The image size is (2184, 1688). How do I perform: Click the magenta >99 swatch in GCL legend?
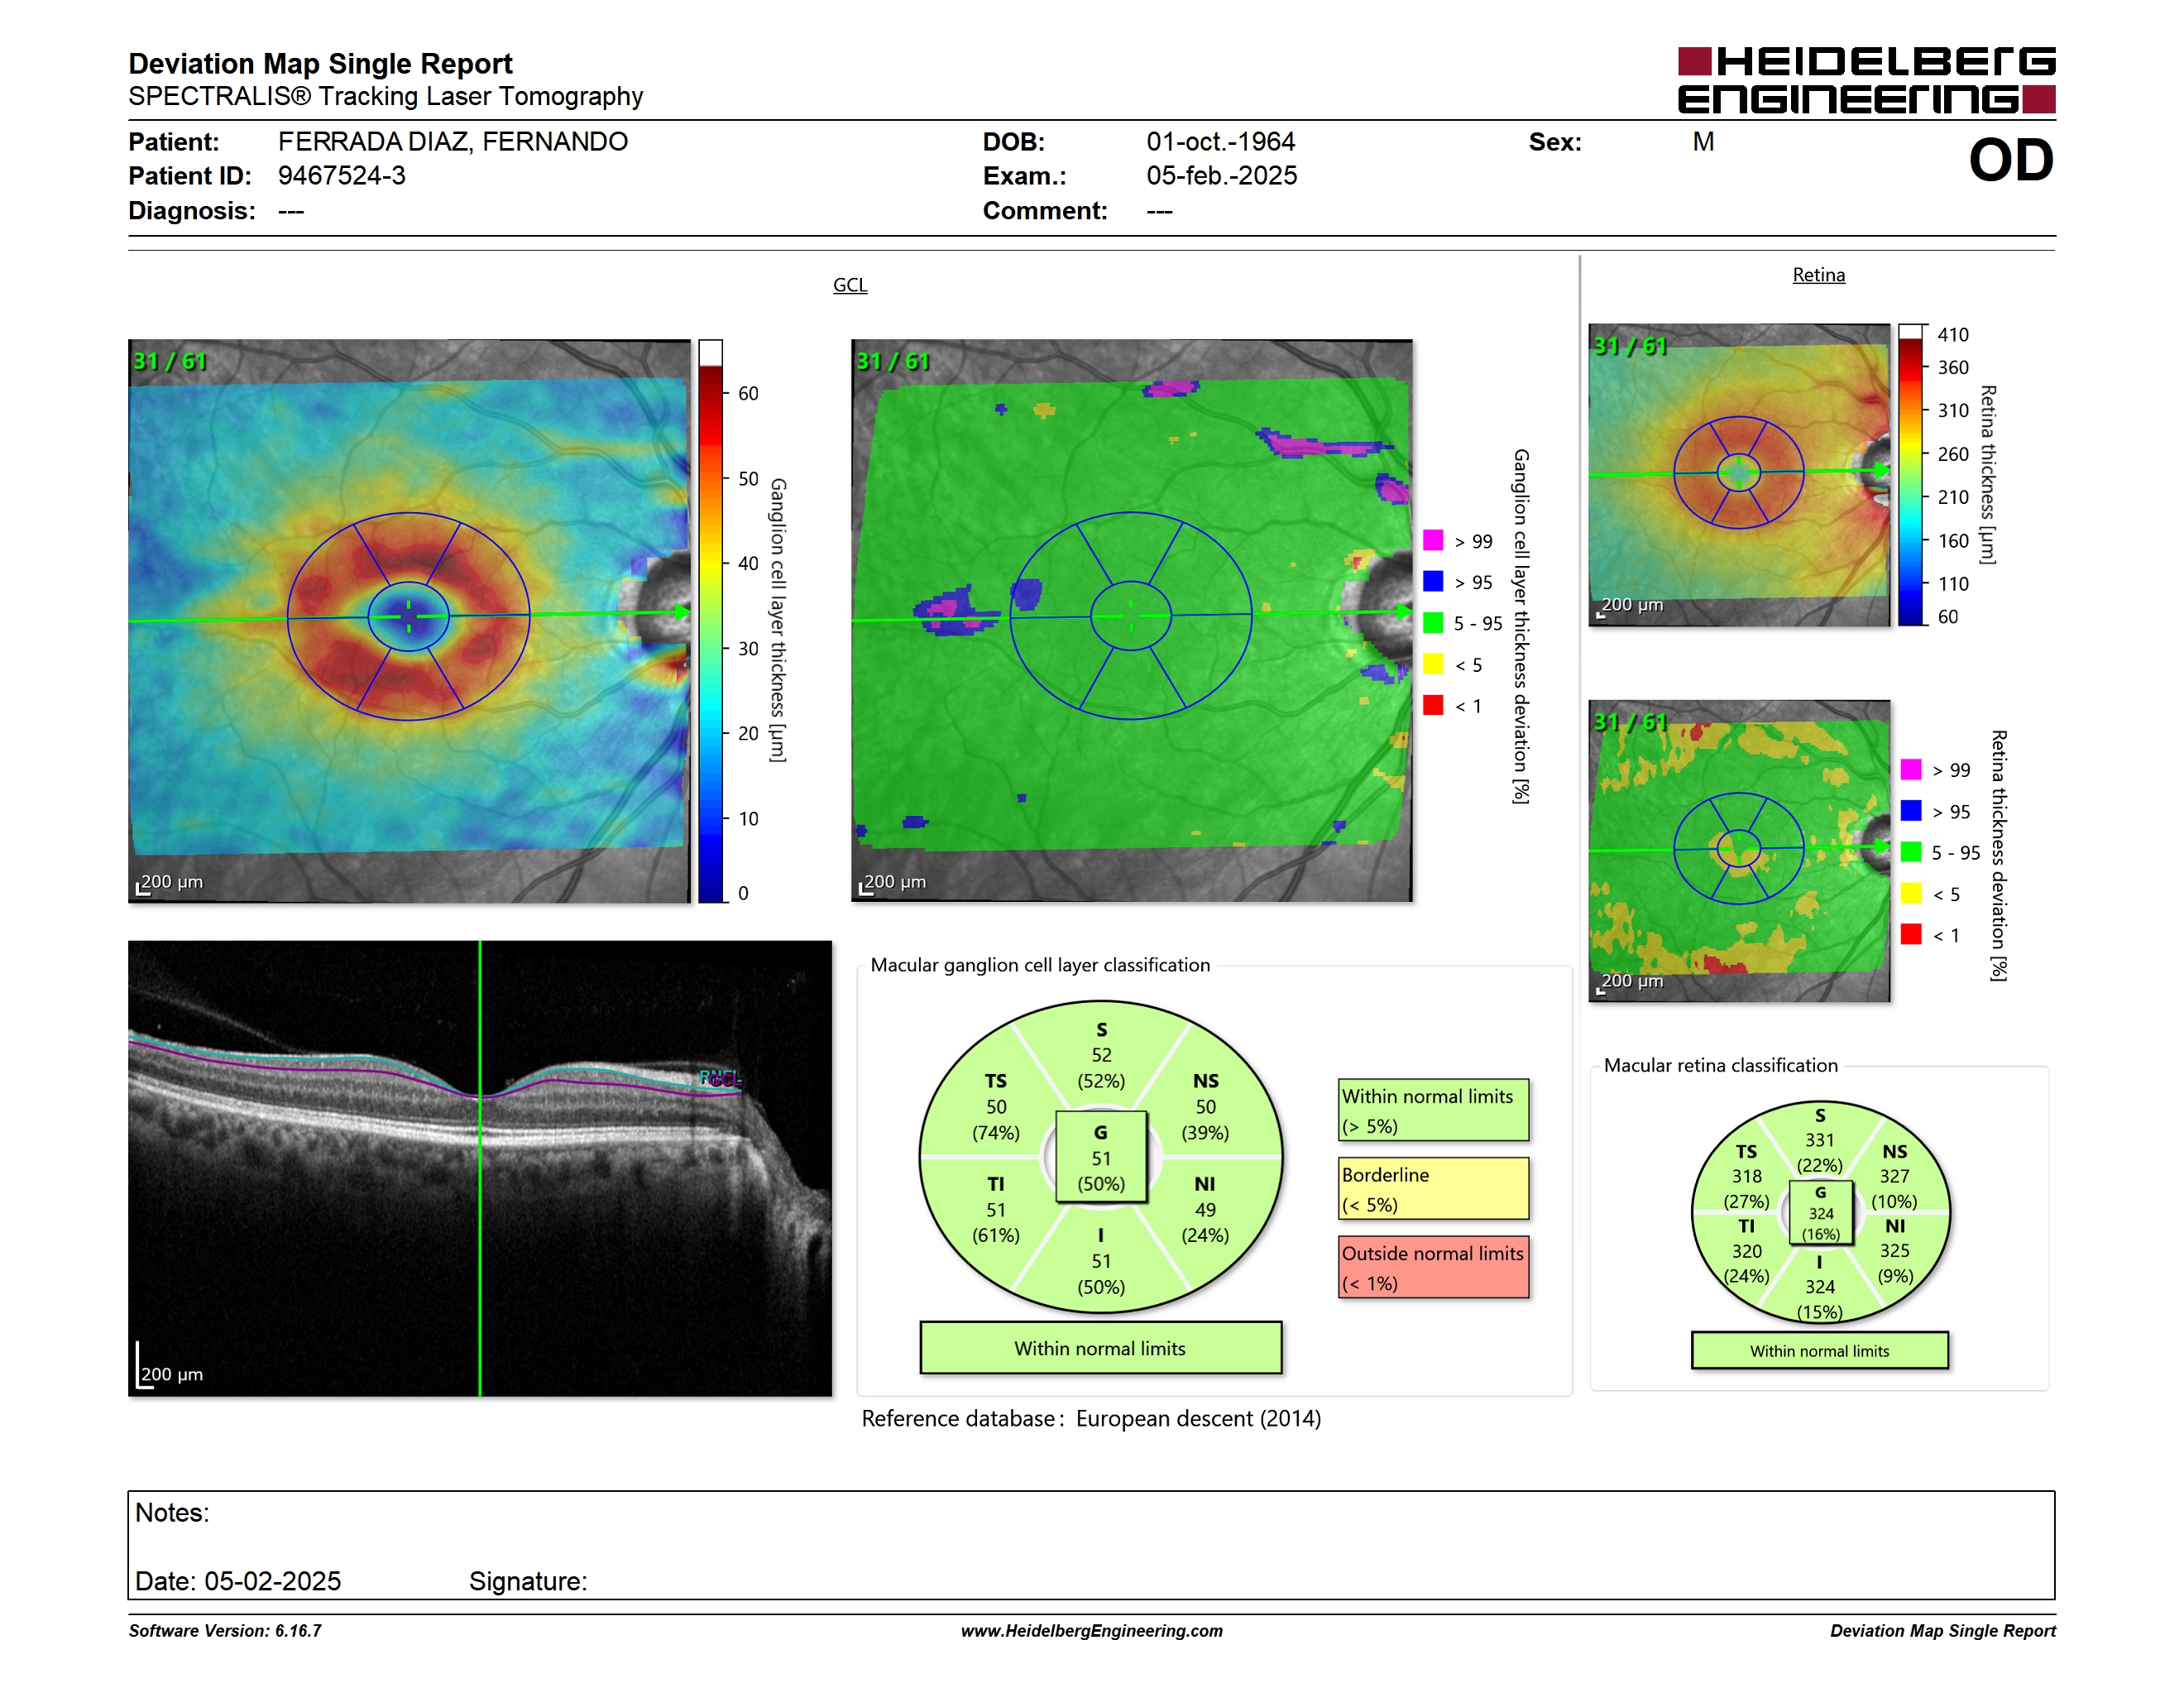[x=1433, y=540]
